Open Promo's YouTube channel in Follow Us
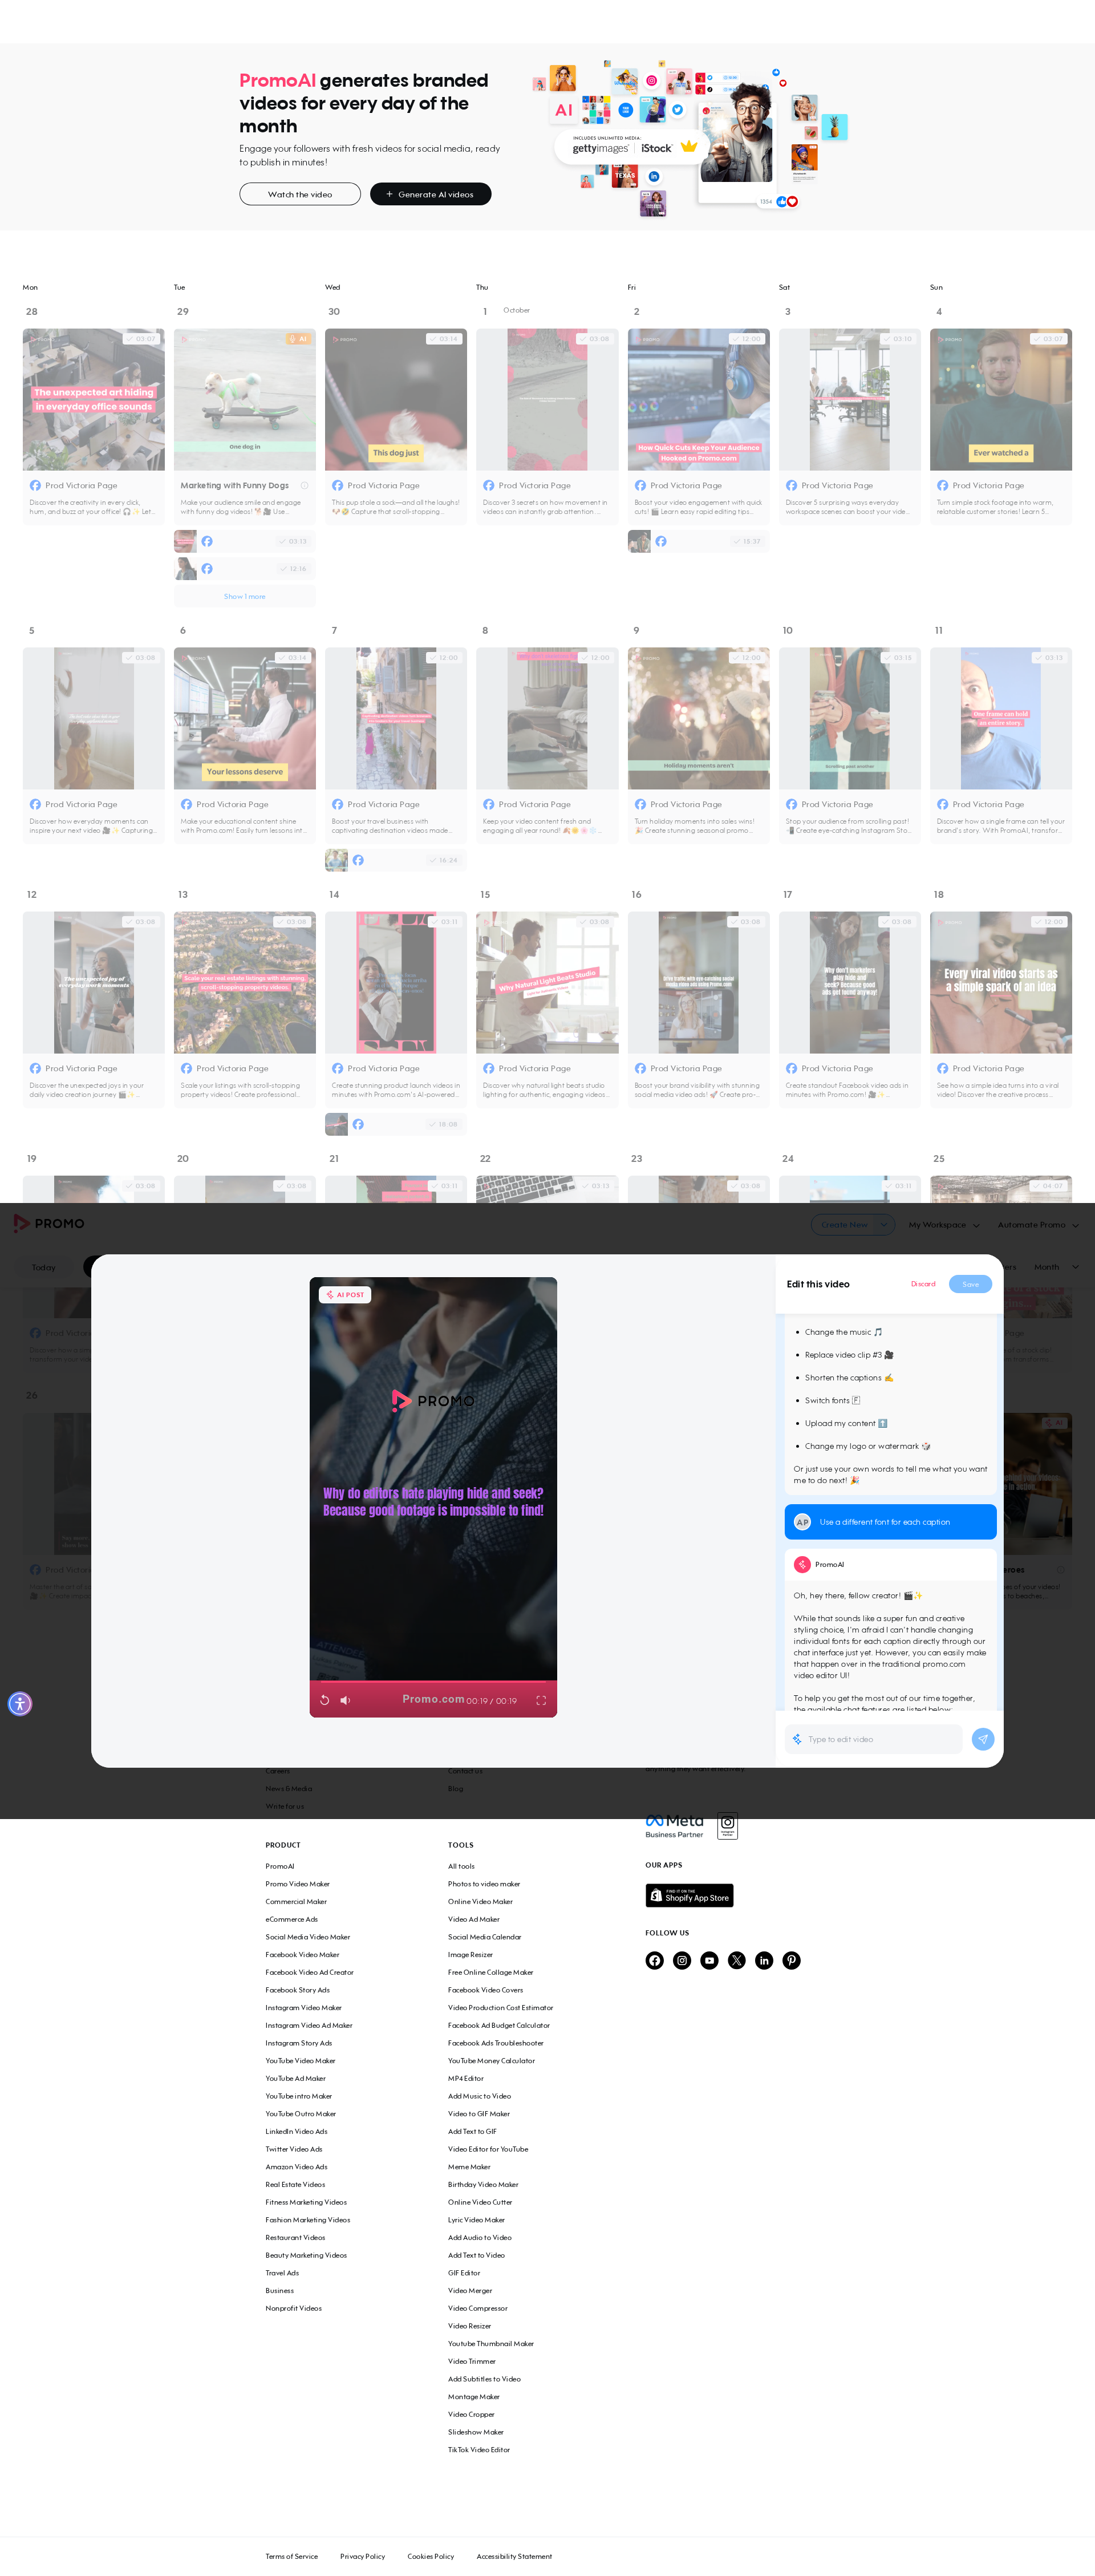1095x2576 pixels. 709,1960
